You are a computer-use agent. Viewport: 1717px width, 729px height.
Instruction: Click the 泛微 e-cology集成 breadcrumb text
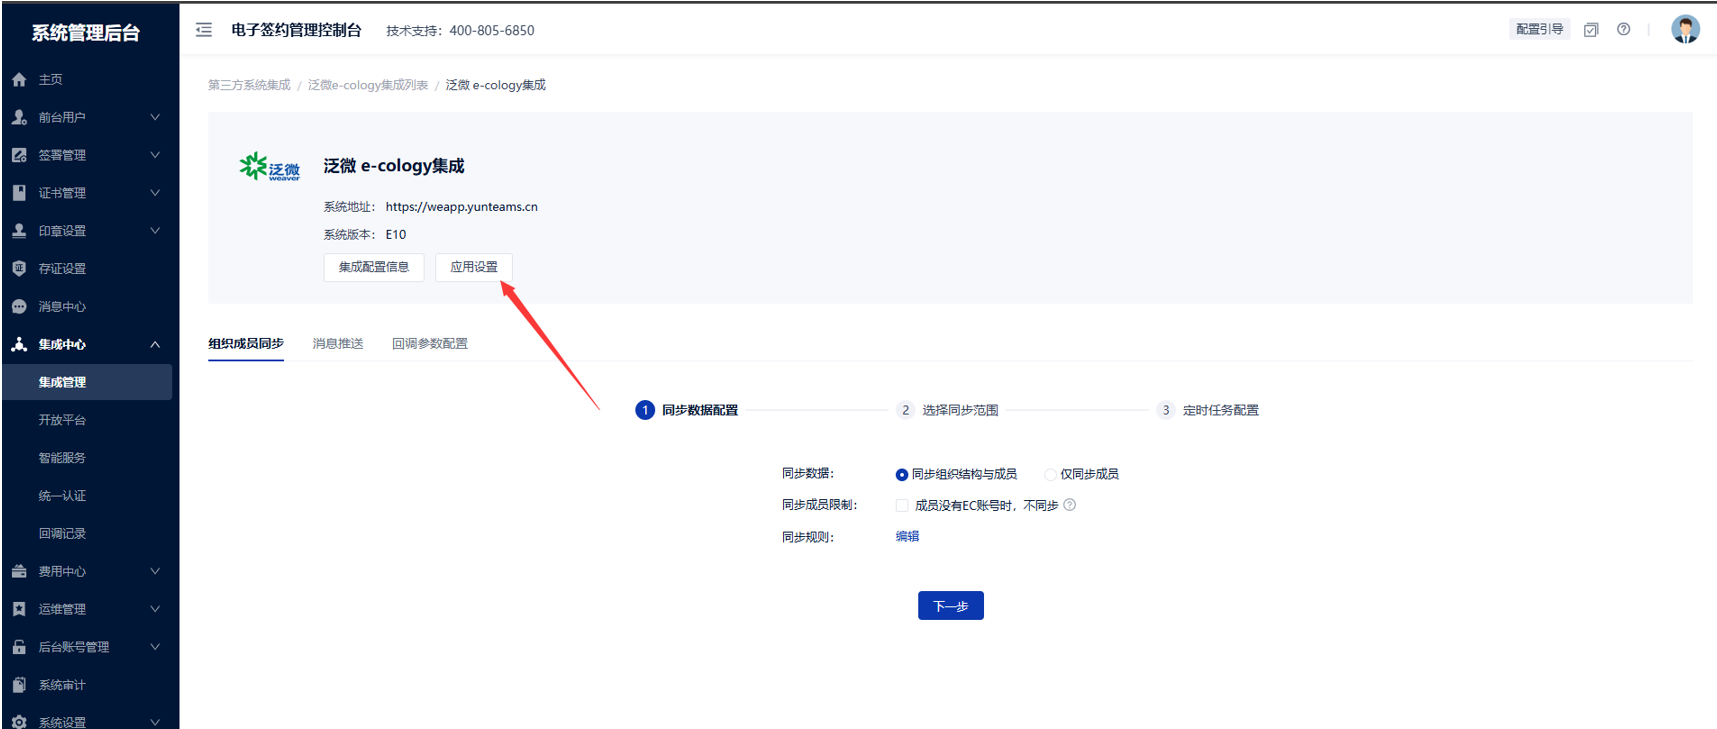point(496,85)
